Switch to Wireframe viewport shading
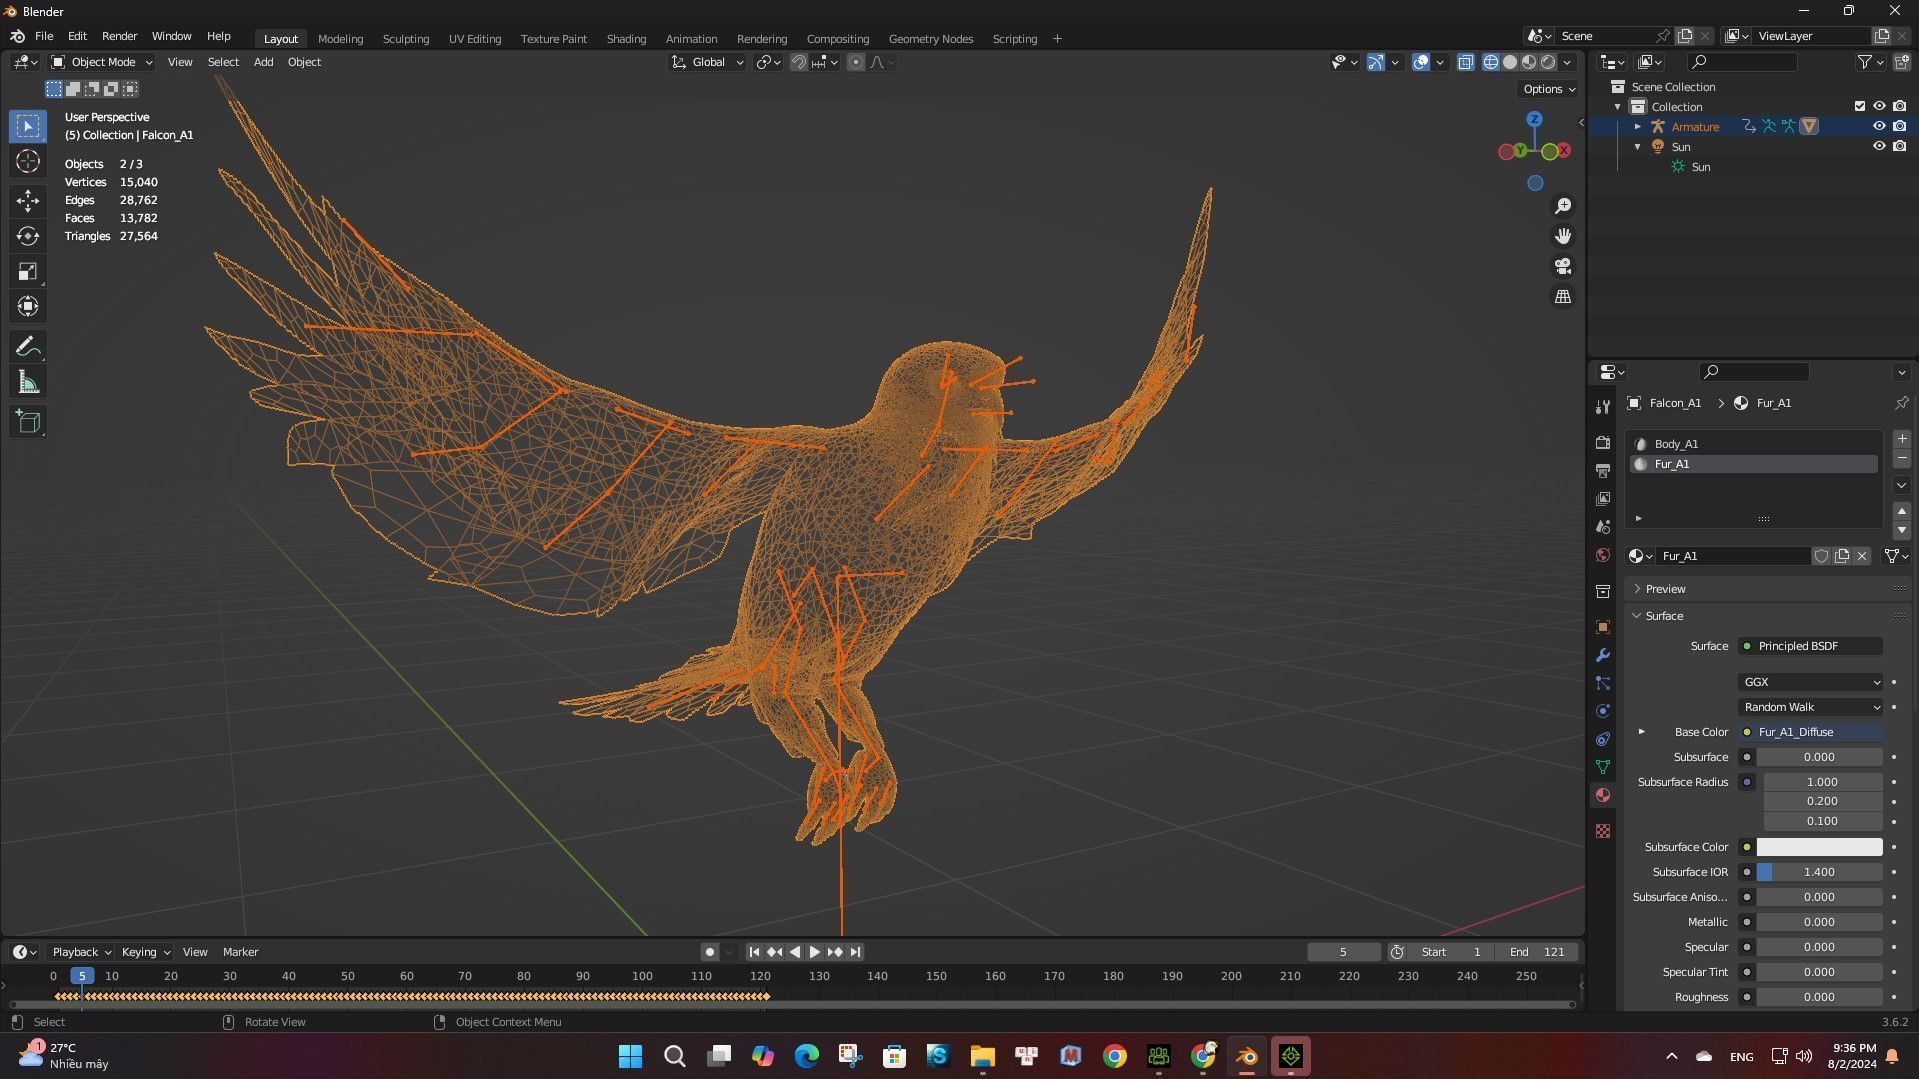 coord(1490,62)
